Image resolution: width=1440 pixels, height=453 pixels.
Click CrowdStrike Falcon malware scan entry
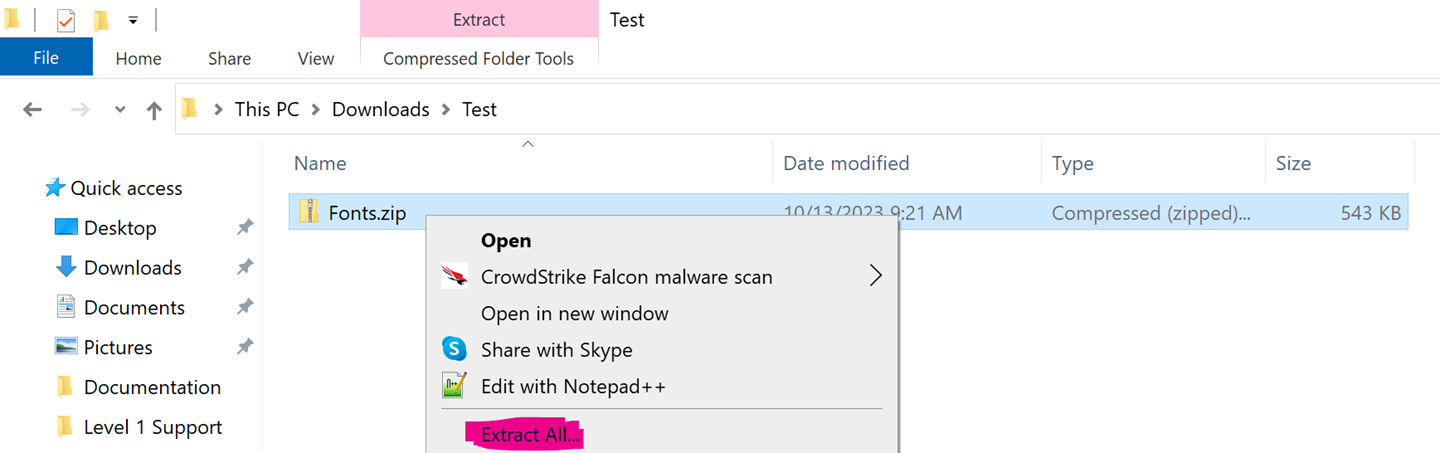pyautogui.click(x=626, y=277)
